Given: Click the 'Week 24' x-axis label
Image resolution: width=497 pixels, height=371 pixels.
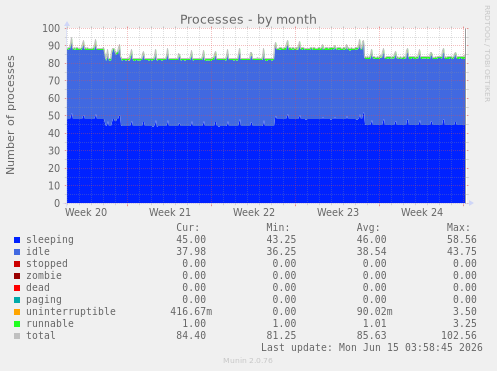Looking at the screenshot, I should (x=422, y=212).
